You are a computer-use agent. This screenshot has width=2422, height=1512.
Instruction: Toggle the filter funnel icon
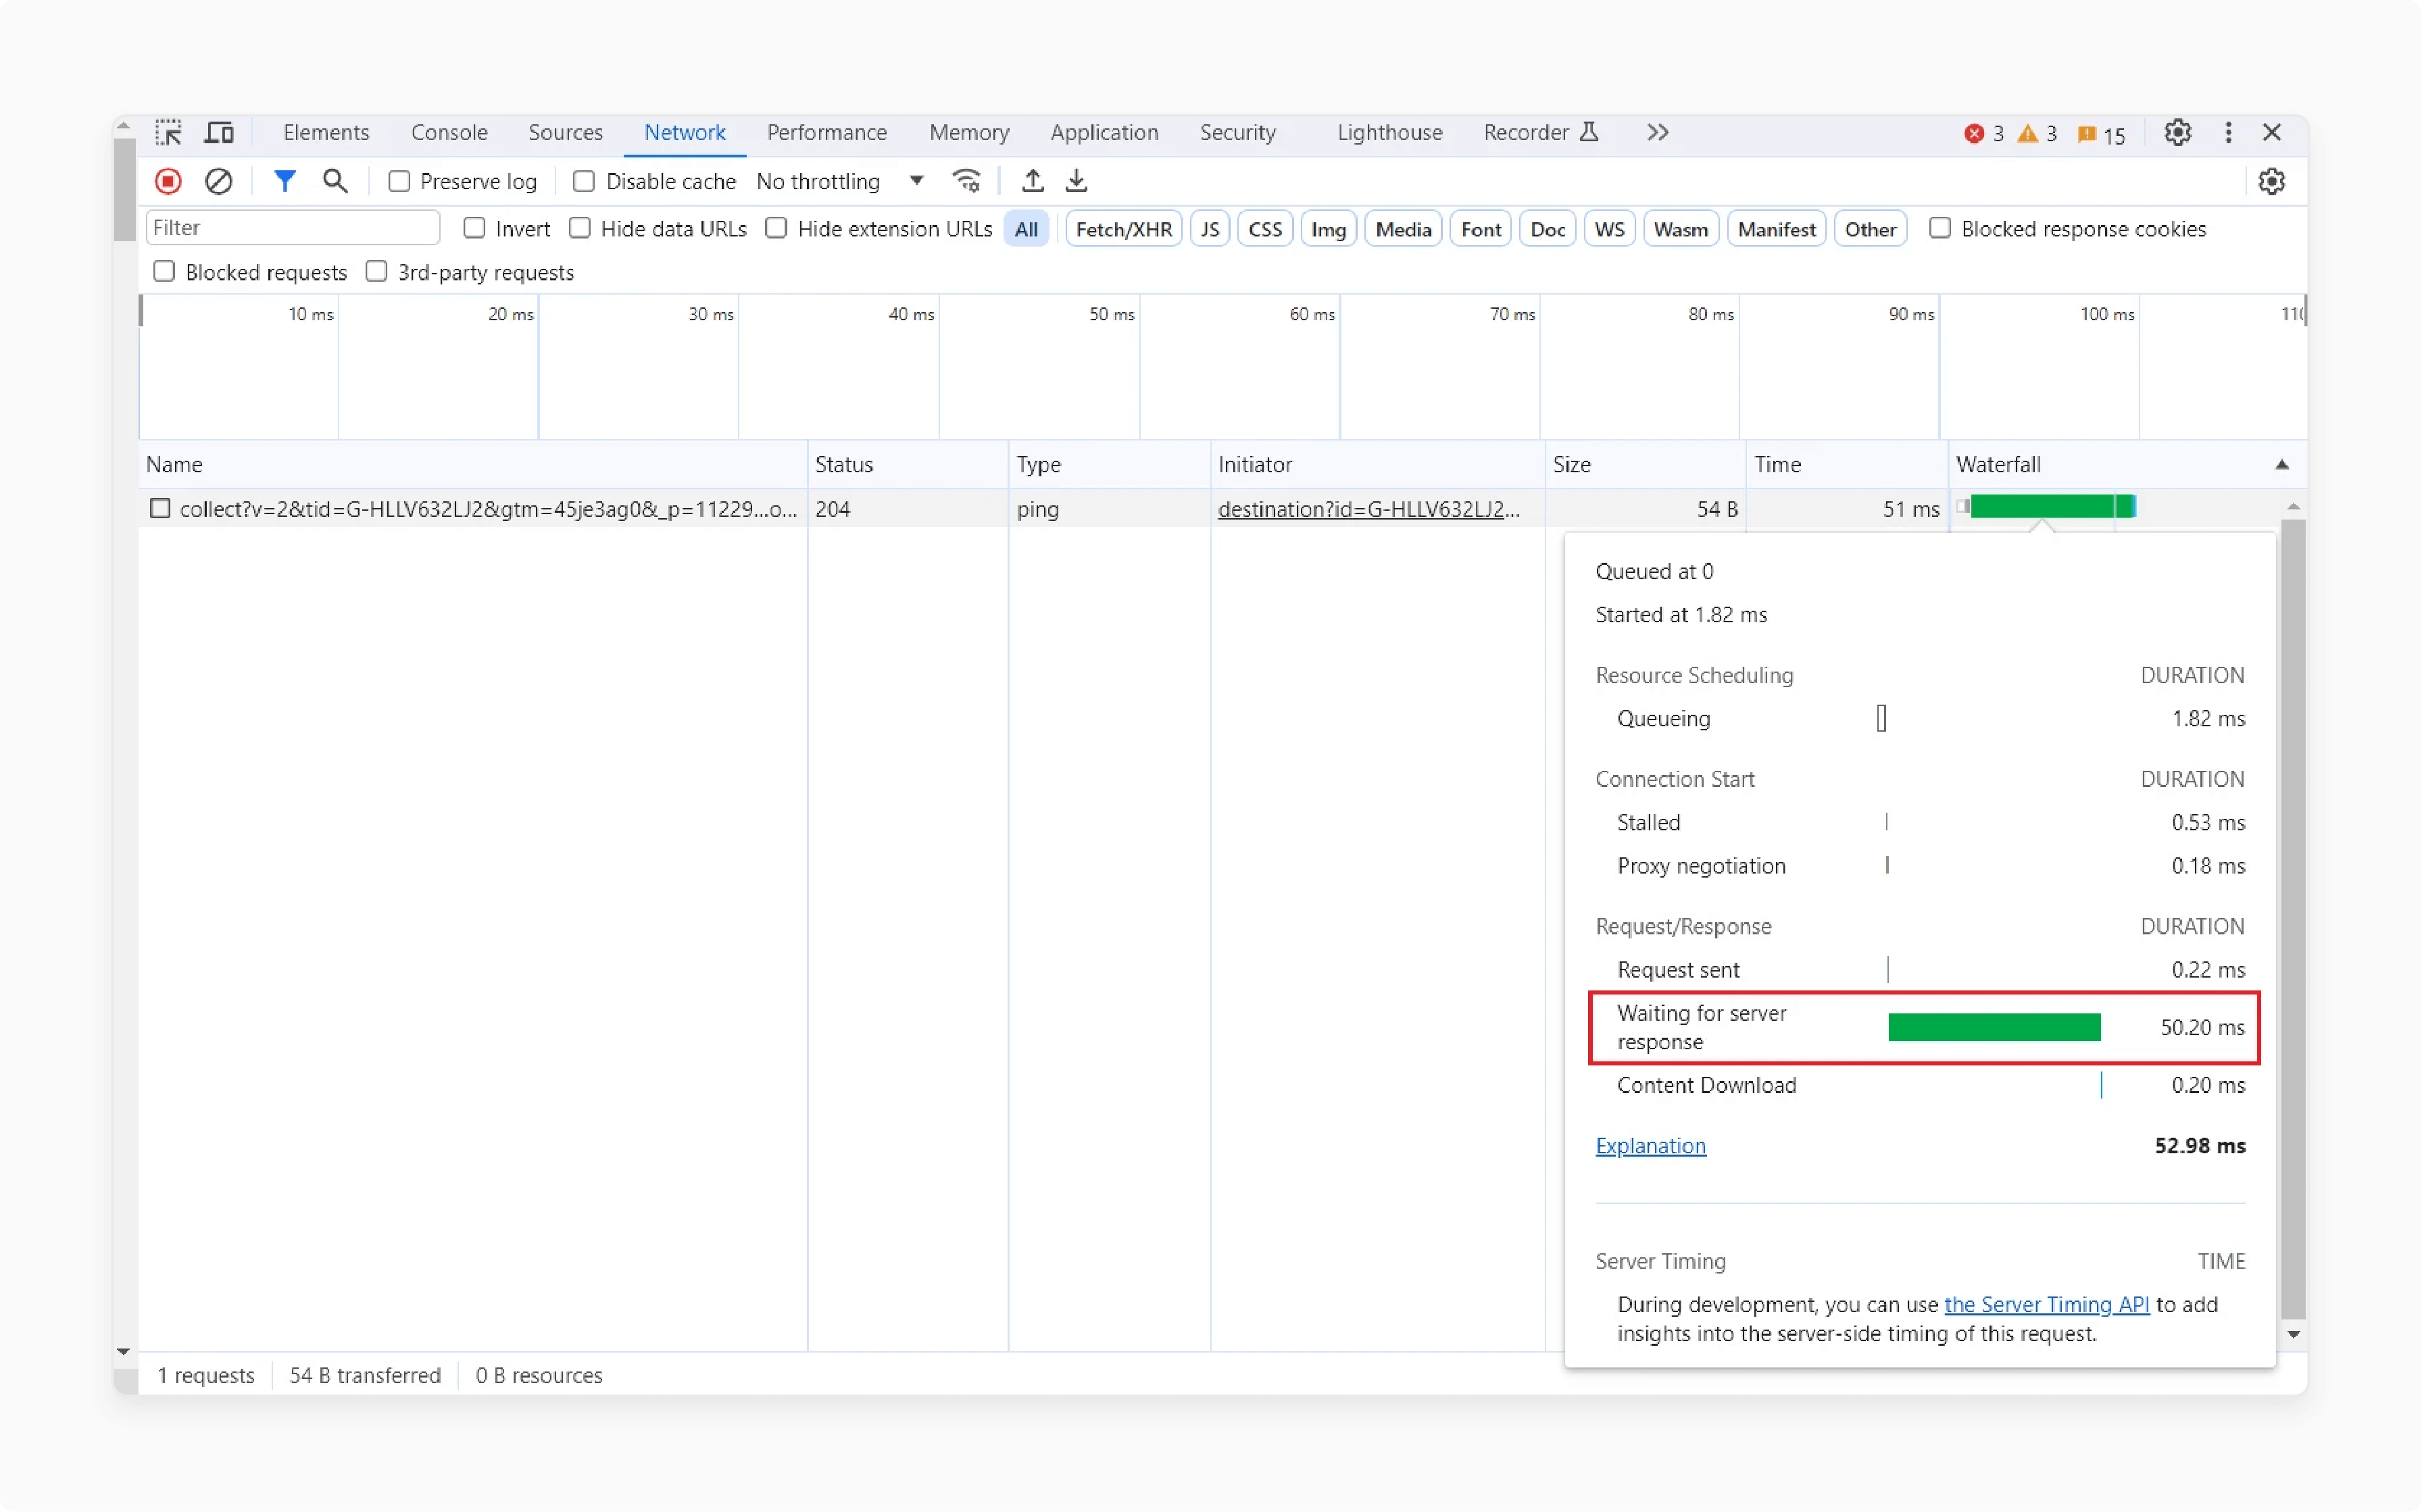285,181
